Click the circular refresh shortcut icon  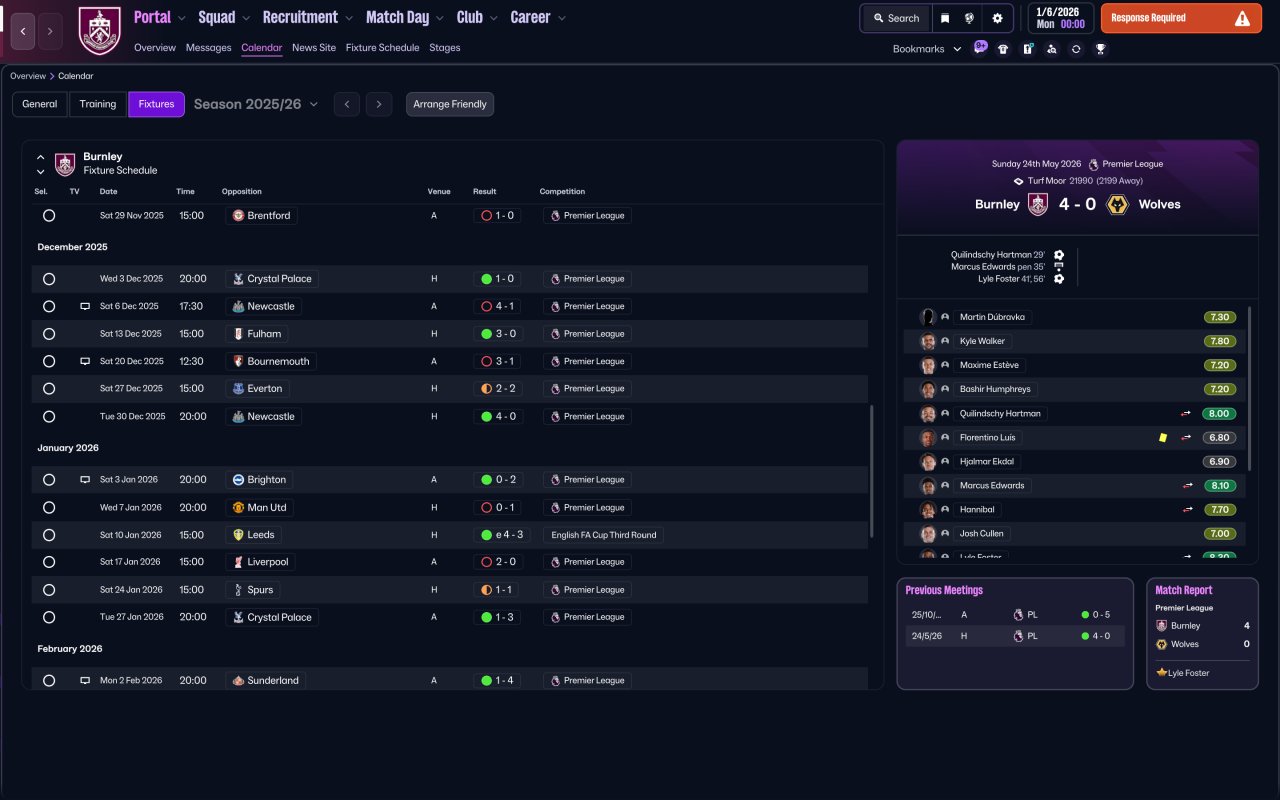1076,49
